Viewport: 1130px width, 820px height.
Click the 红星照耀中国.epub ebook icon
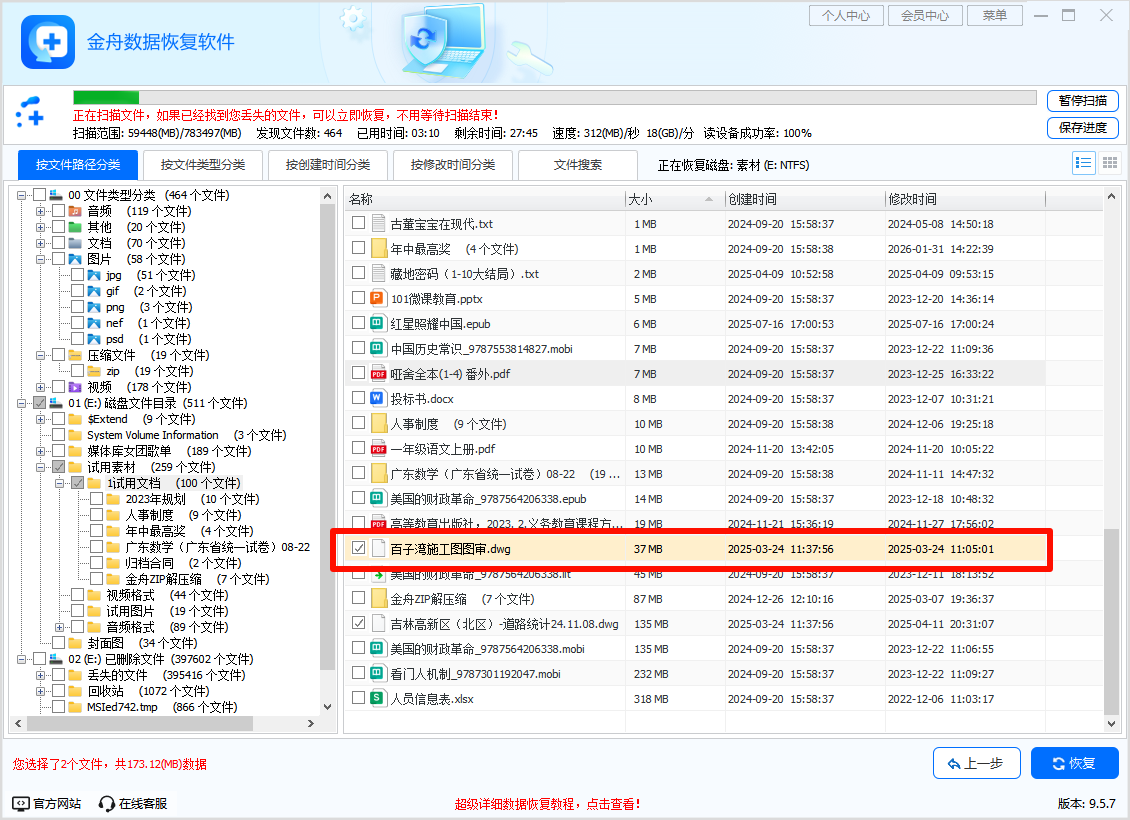(x=377, y=324)
